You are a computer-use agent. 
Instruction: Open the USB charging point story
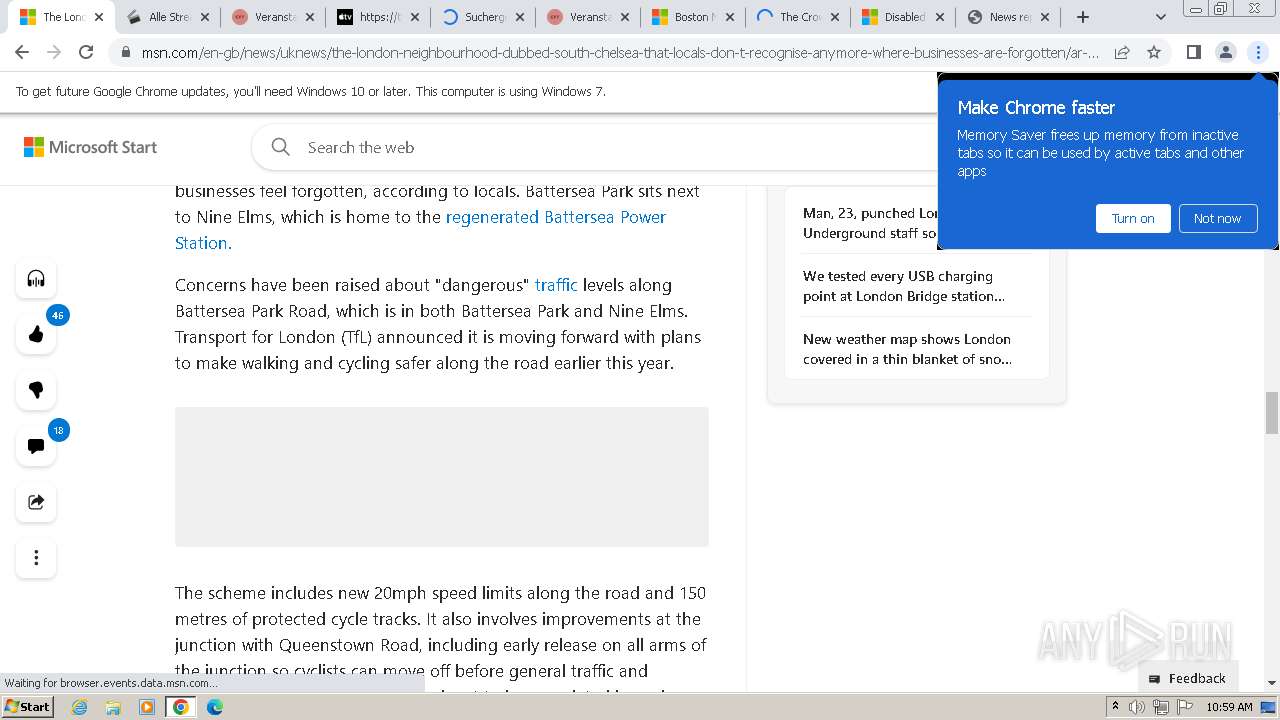[903, 286]
